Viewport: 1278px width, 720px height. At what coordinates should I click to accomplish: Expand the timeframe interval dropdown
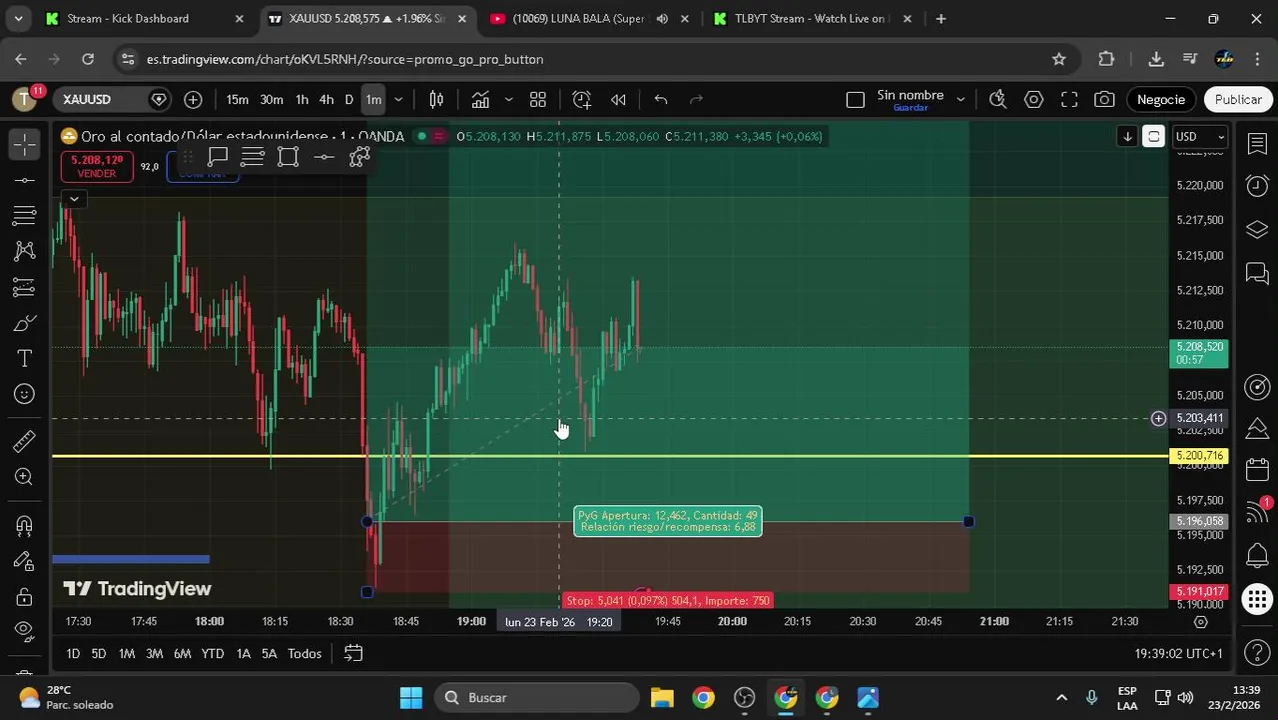pyautogui.click(x=398, y=99)
